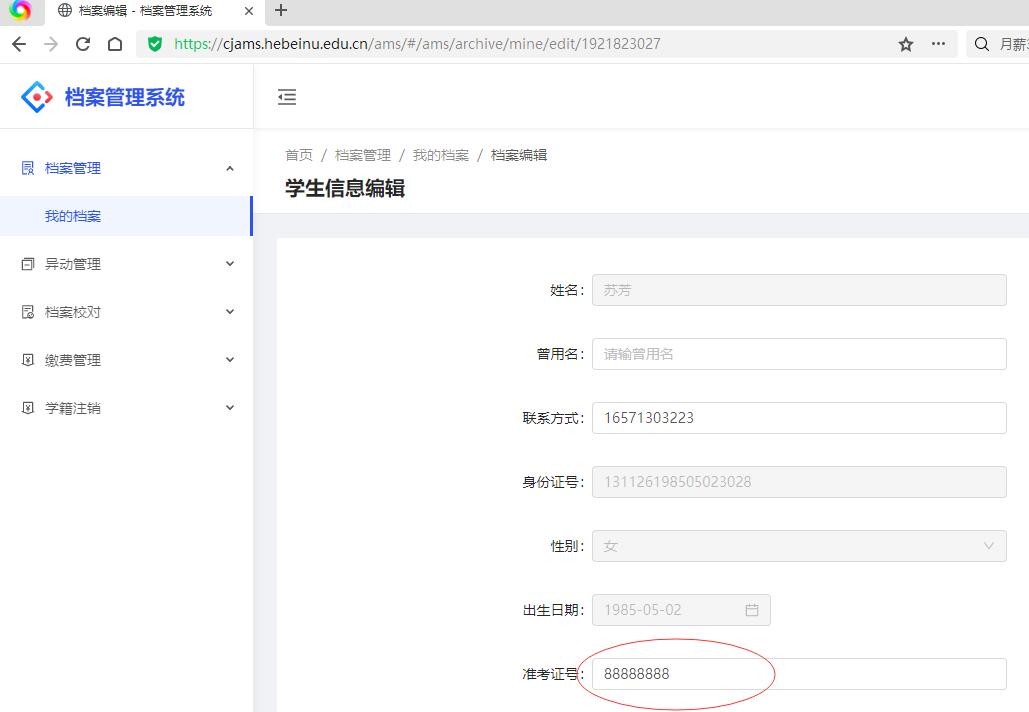This screenshot has width=1029, height=712.
Task: Go to 首页 via breadcrumb
Action: pos(299,155)
